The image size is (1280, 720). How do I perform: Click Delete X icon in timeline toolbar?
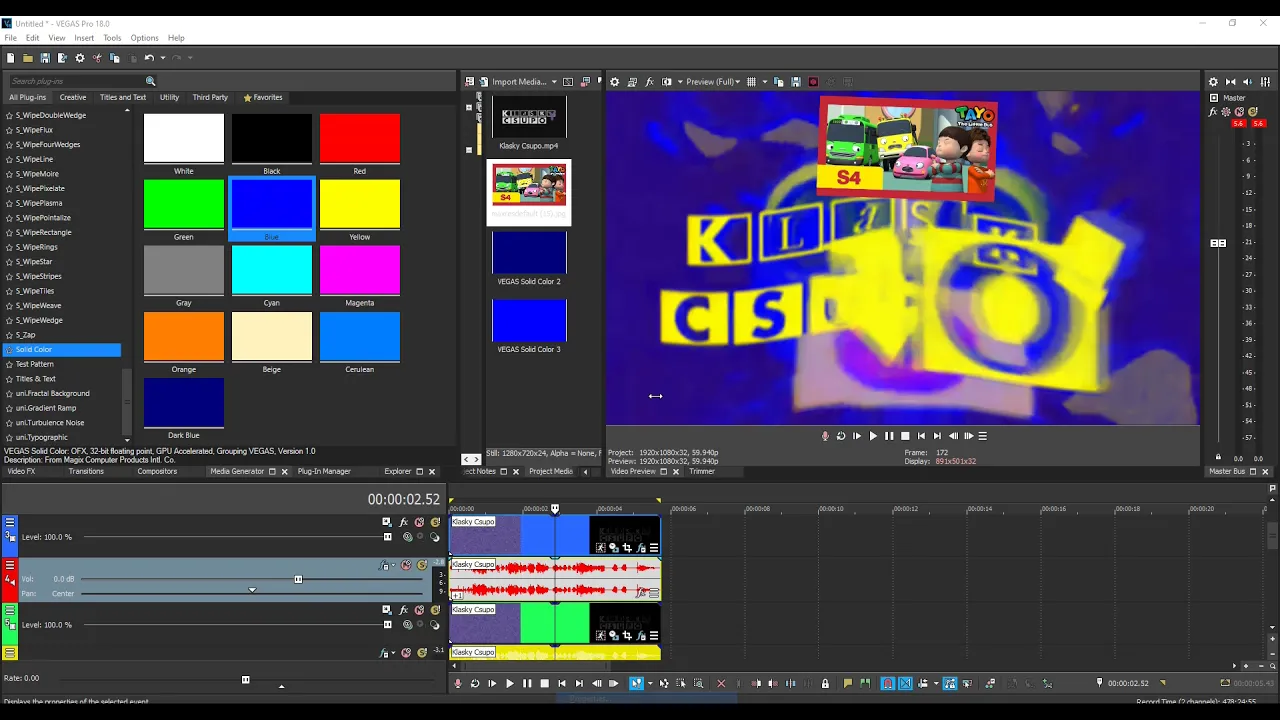pos(721,684)
